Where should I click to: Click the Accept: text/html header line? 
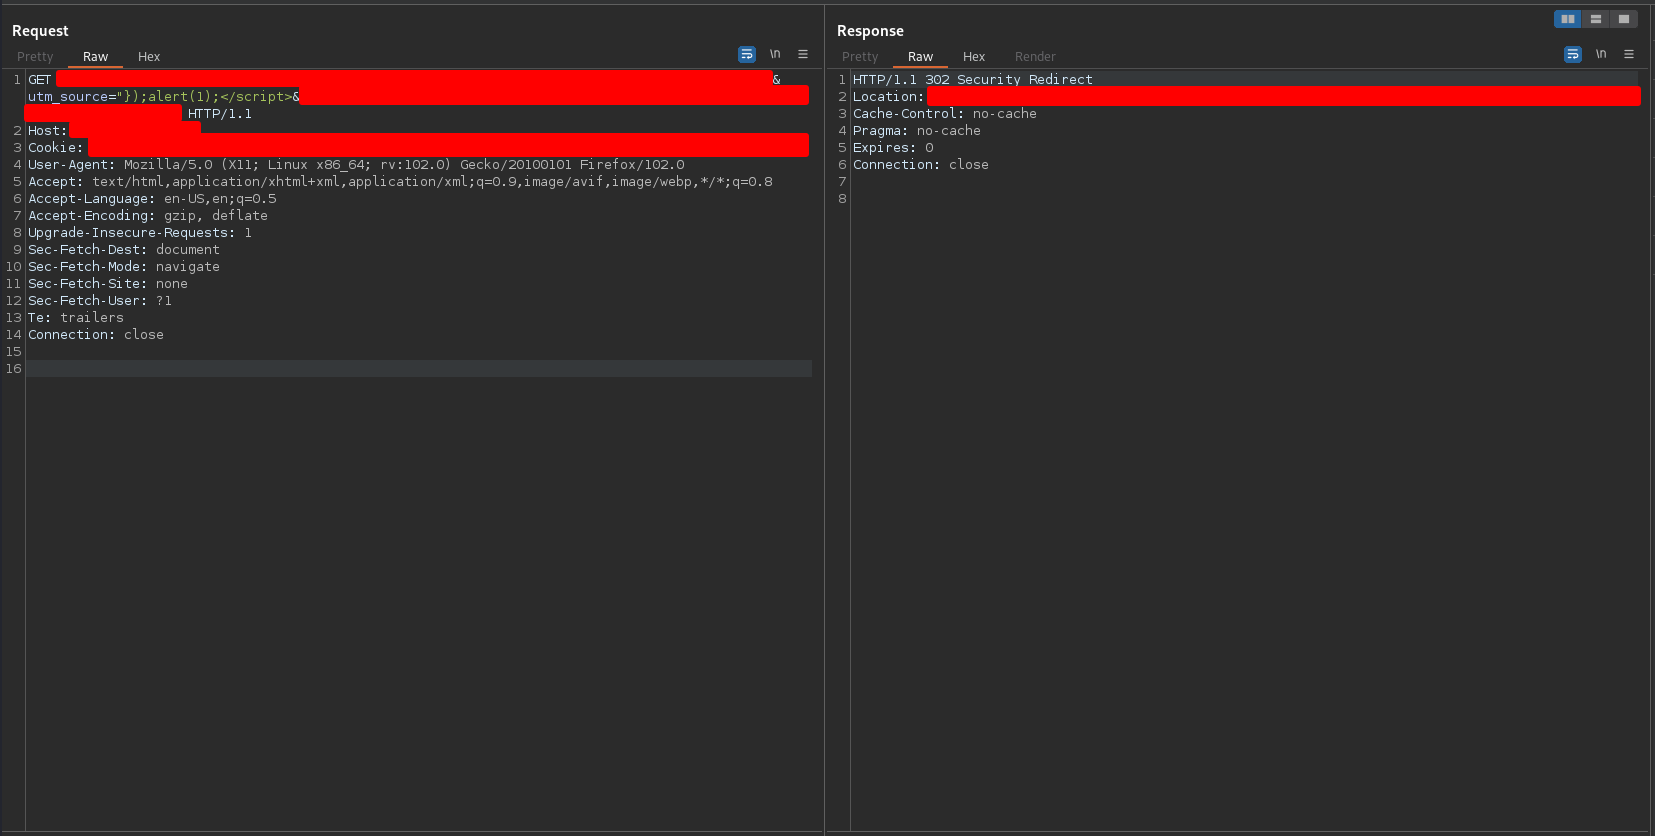point(400,182)
